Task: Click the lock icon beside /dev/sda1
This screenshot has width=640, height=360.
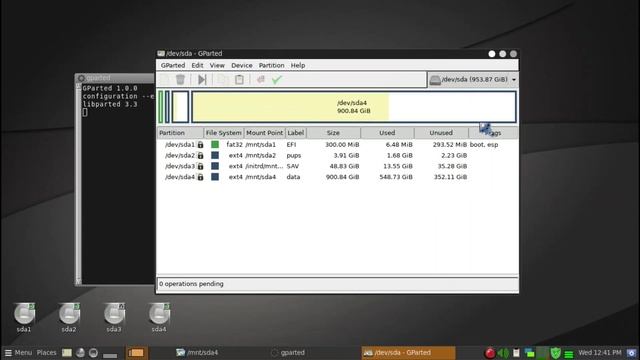Action: [x=200, y=144]
